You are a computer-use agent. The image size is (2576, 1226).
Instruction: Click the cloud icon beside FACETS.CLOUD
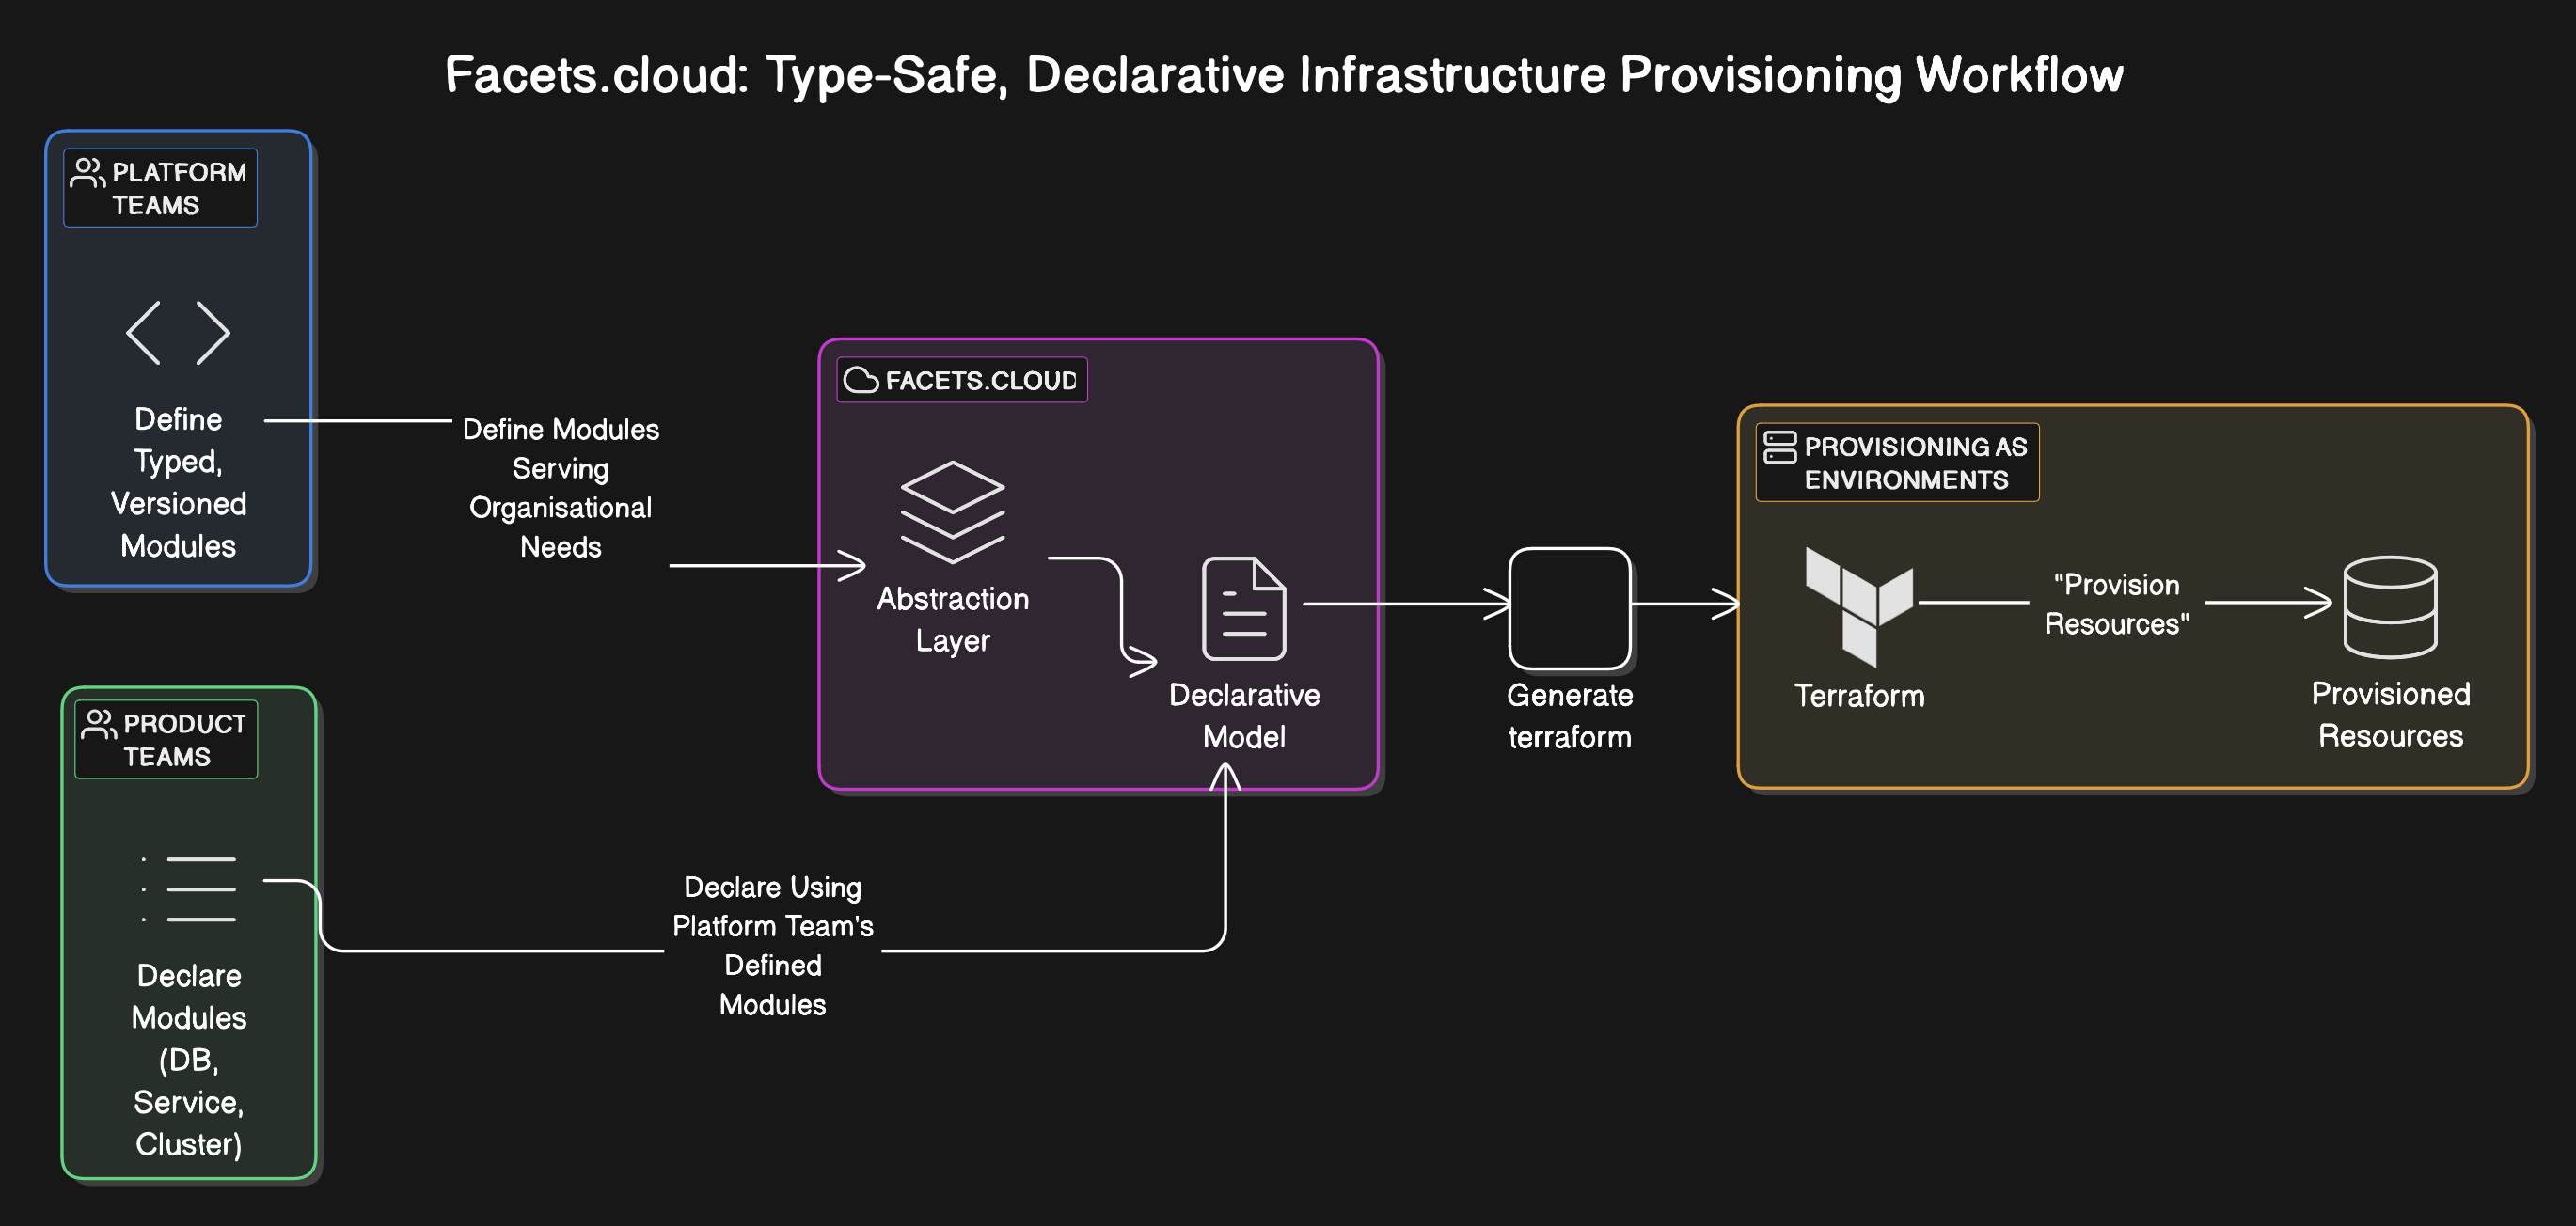tap(860, 380)
